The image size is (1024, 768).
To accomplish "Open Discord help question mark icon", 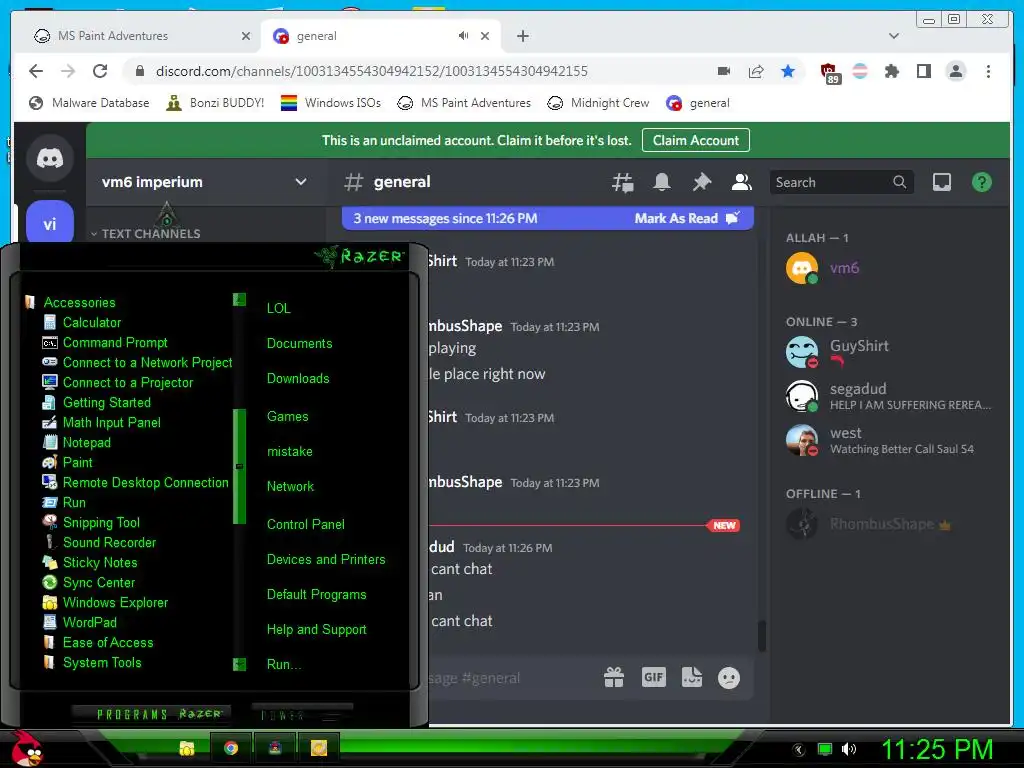I will tap(982, 182).
